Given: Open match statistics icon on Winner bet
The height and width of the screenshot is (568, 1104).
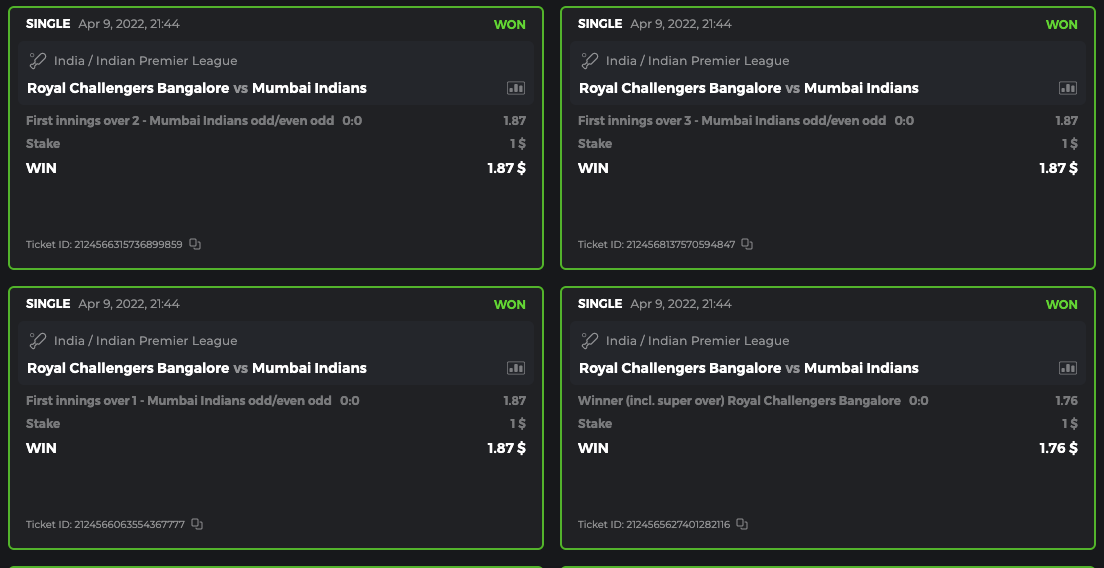Looking at the screenshot, I should pos(1068,368).
